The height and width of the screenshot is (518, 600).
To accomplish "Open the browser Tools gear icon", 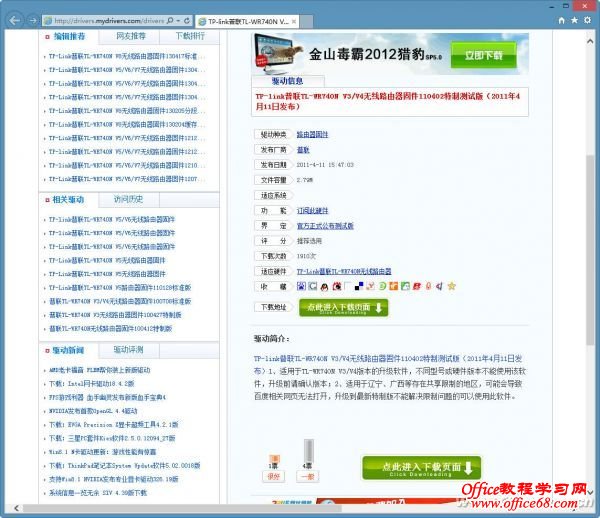I will point(587,20).
